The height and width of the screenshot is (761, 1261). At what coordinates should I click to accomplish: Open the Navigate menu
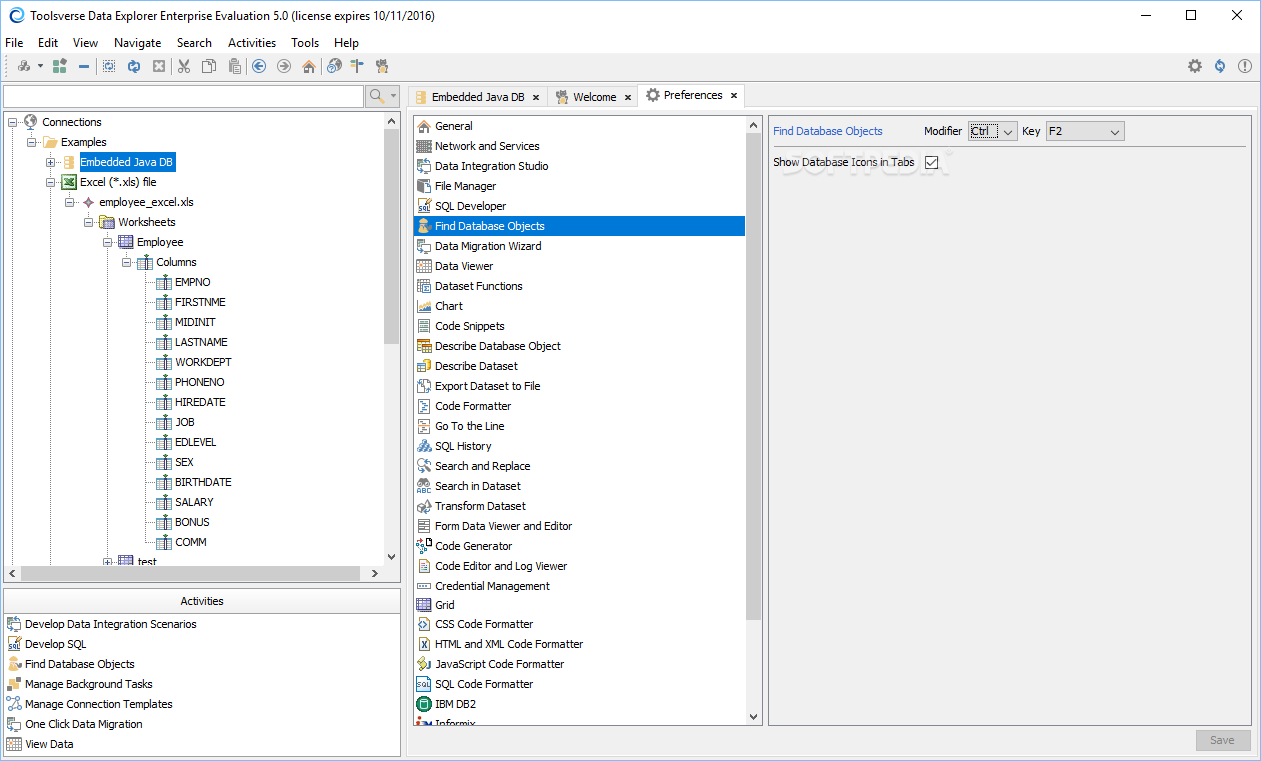[138, 43]
